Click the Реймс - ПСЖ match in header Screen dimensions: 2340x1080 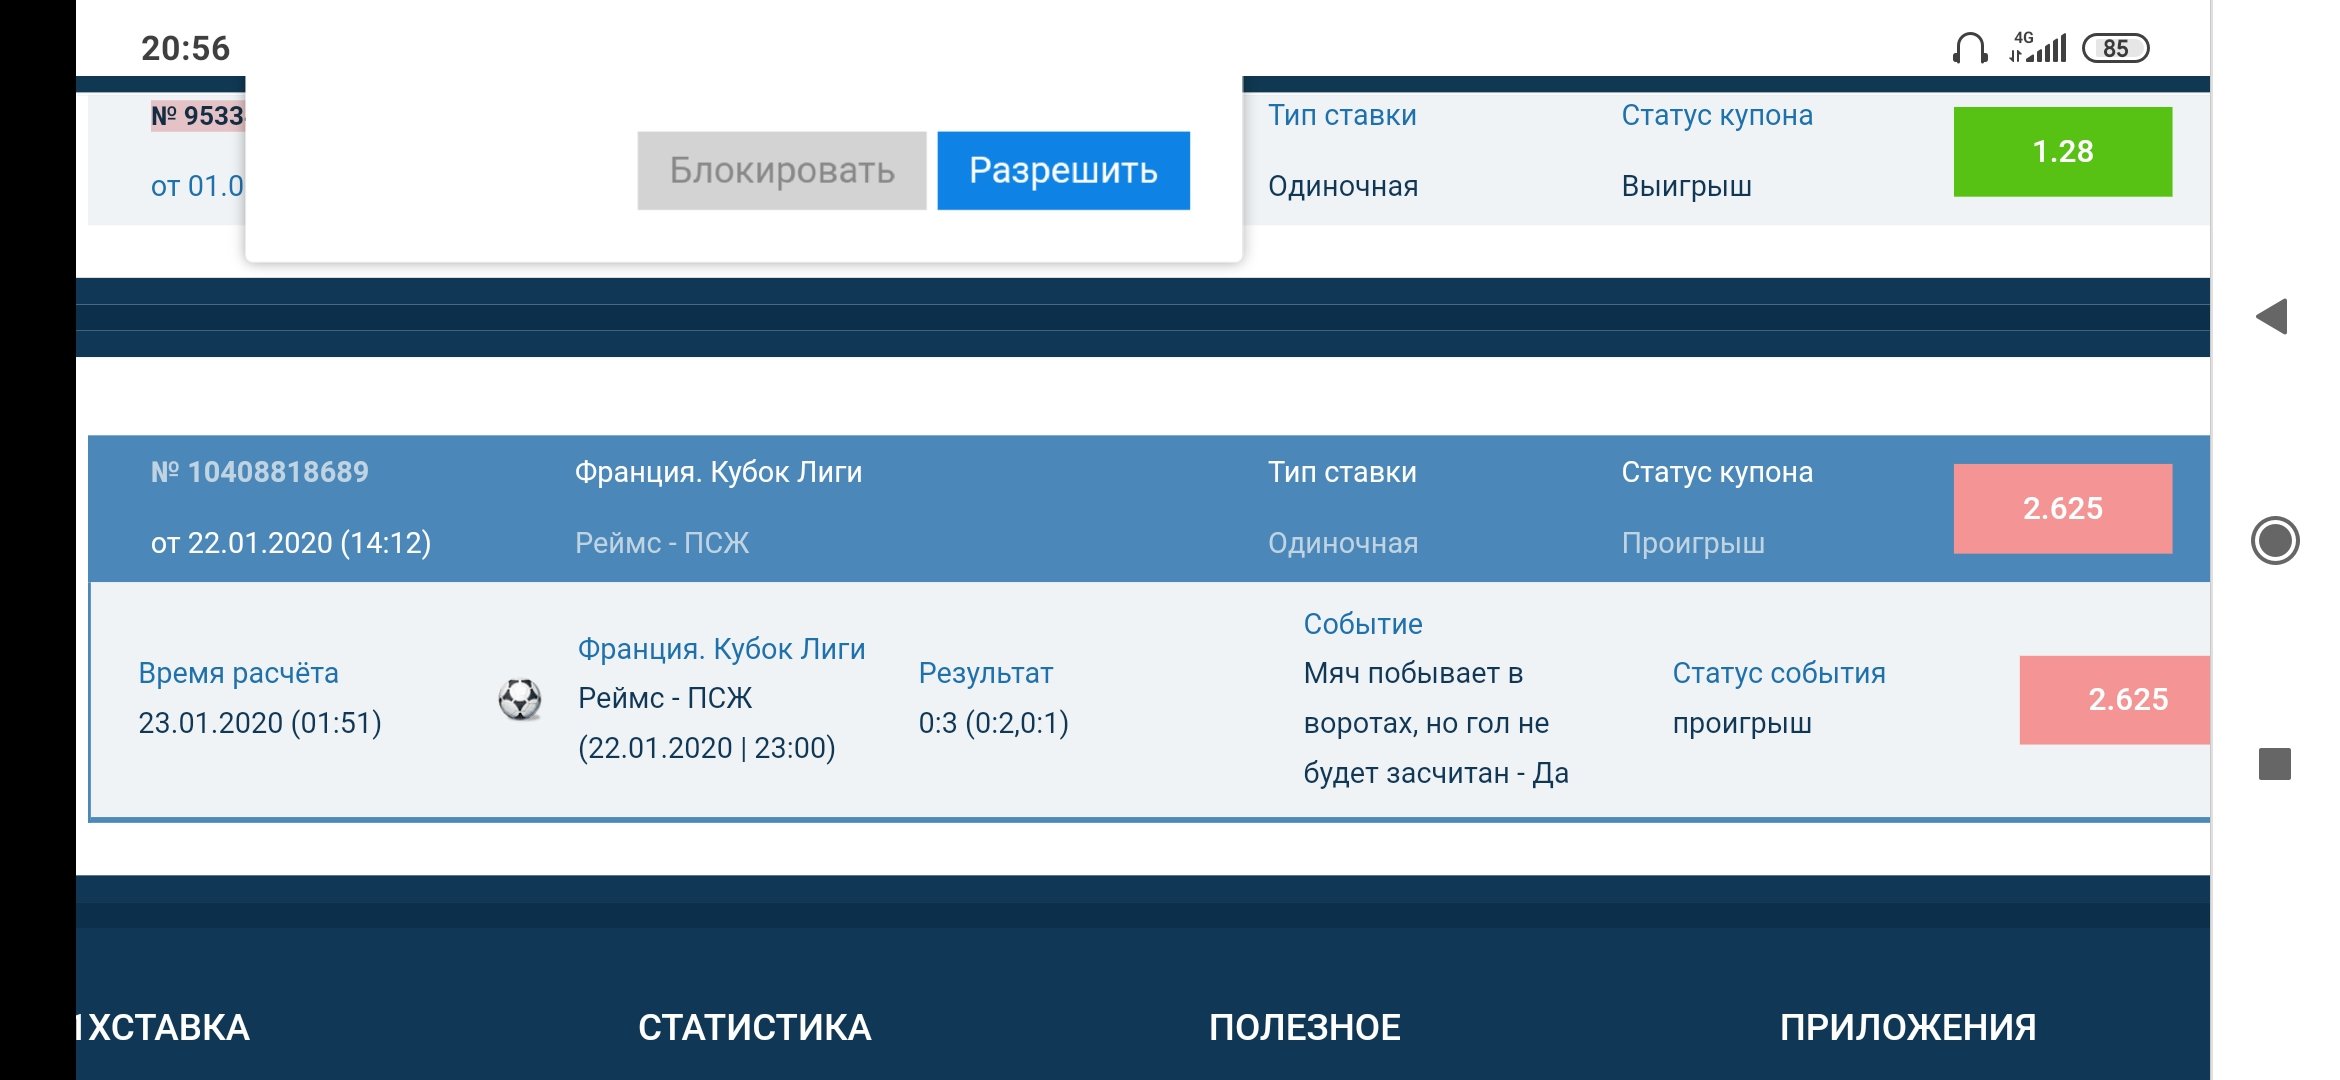pos(661,543)
